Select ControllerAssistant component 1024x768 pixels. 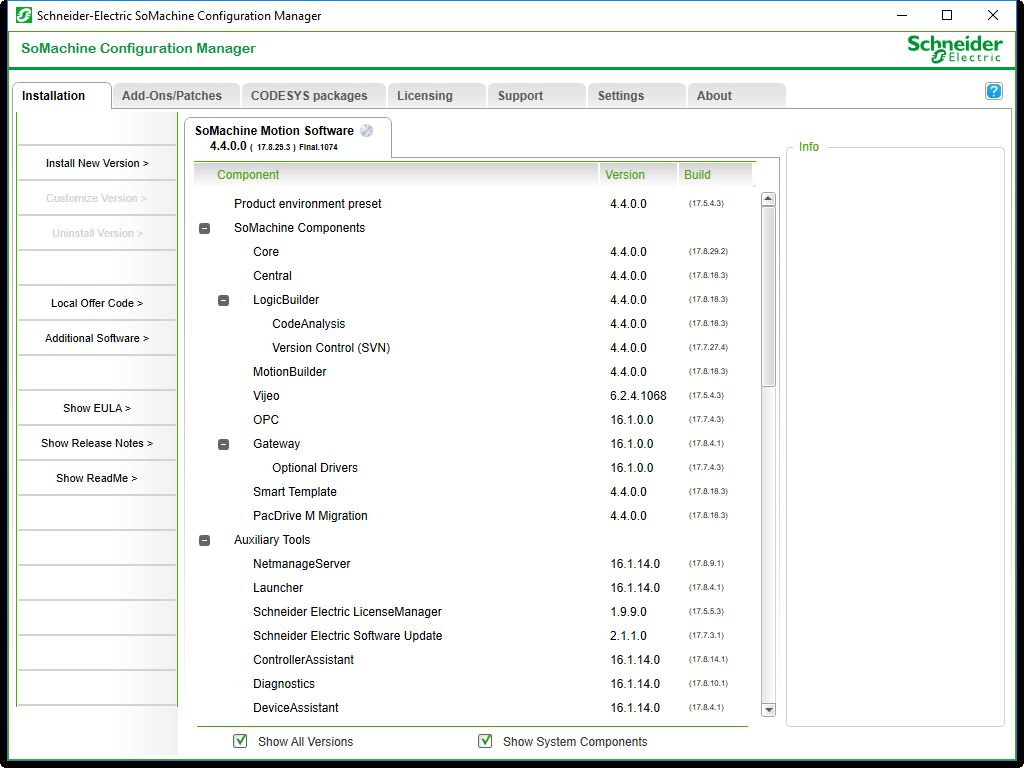pyautogui.click(x=475, y=660)
